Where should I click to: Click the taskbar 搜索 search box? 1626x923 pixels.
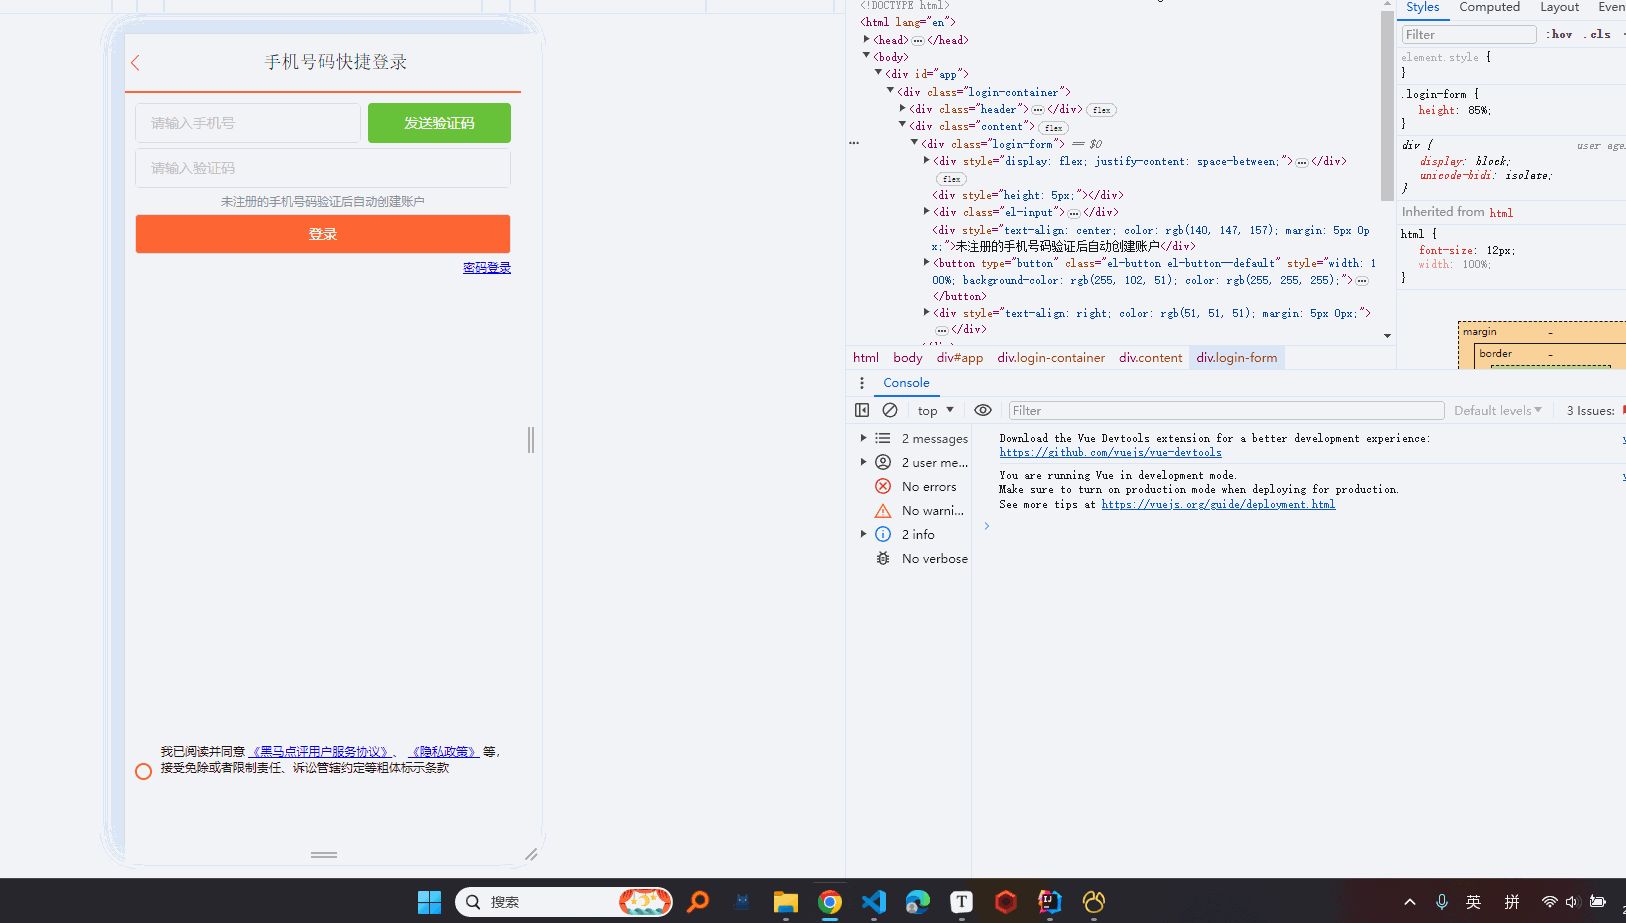click(564, 902)
